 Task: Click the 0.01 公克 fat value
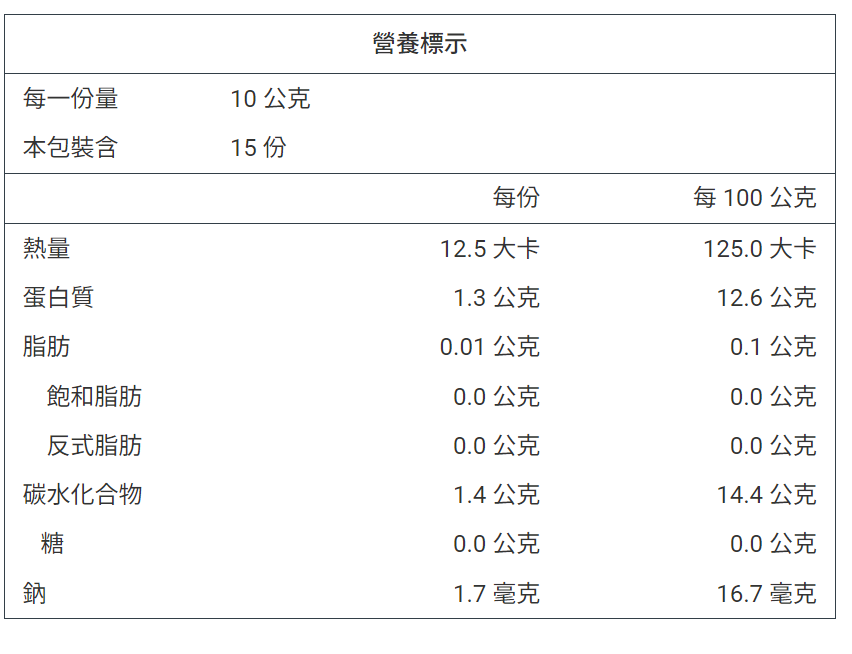(490, 347)
